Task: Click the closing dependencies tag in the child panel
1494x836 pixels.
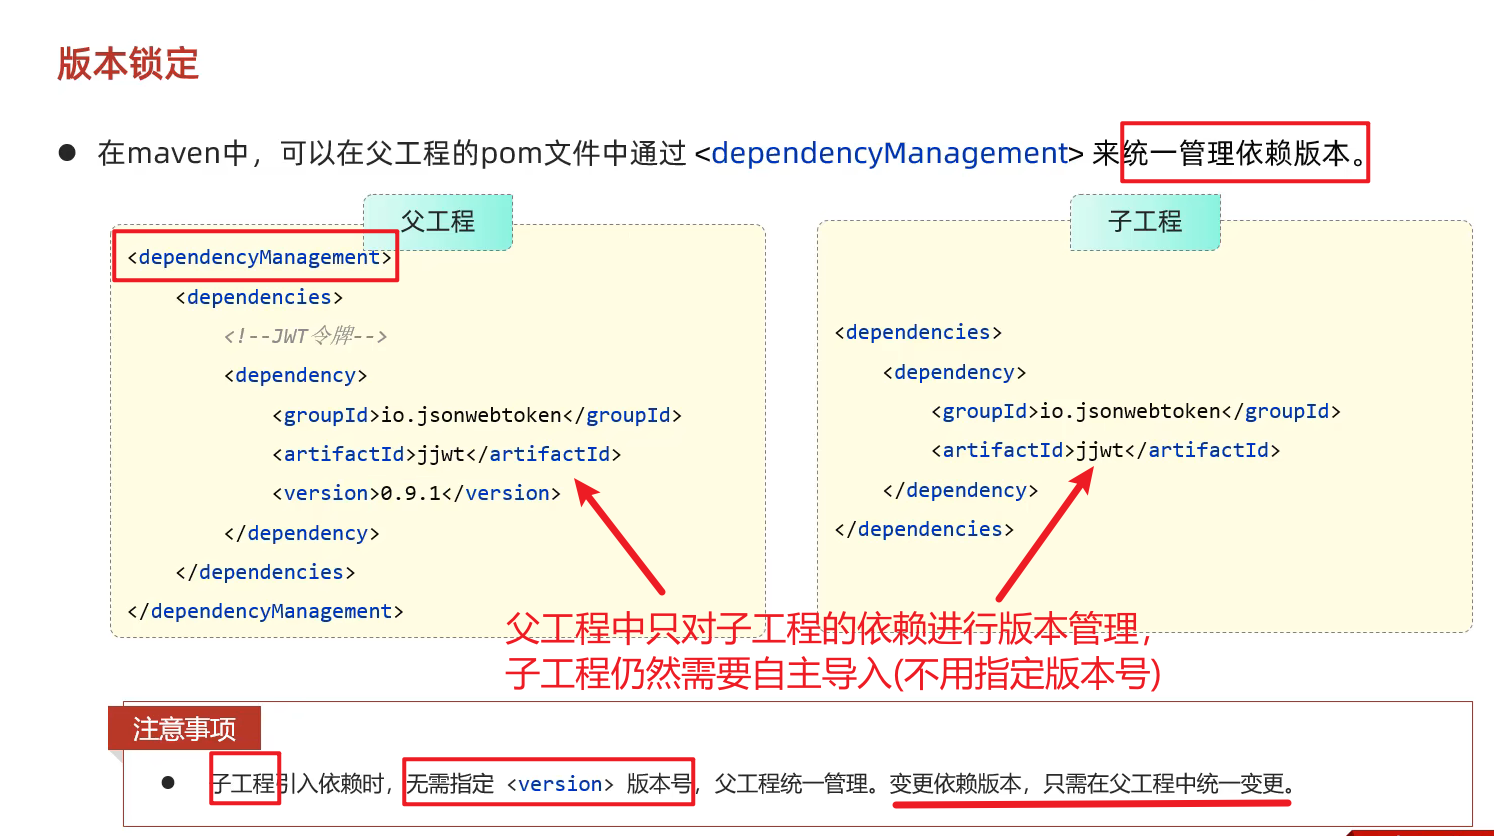Action: [x=924, y=529]
